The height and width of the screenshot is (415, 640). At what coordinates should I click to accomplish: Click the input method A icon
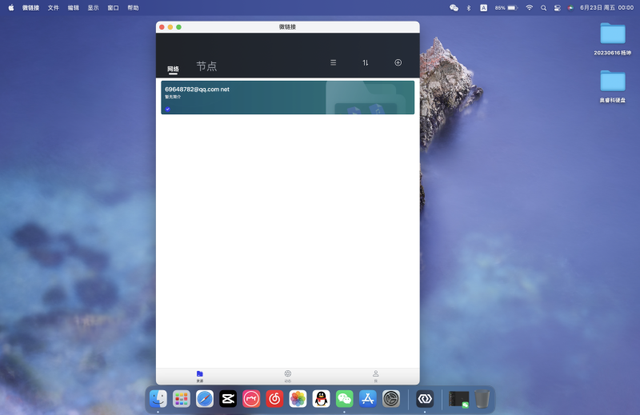click(483, 8)
